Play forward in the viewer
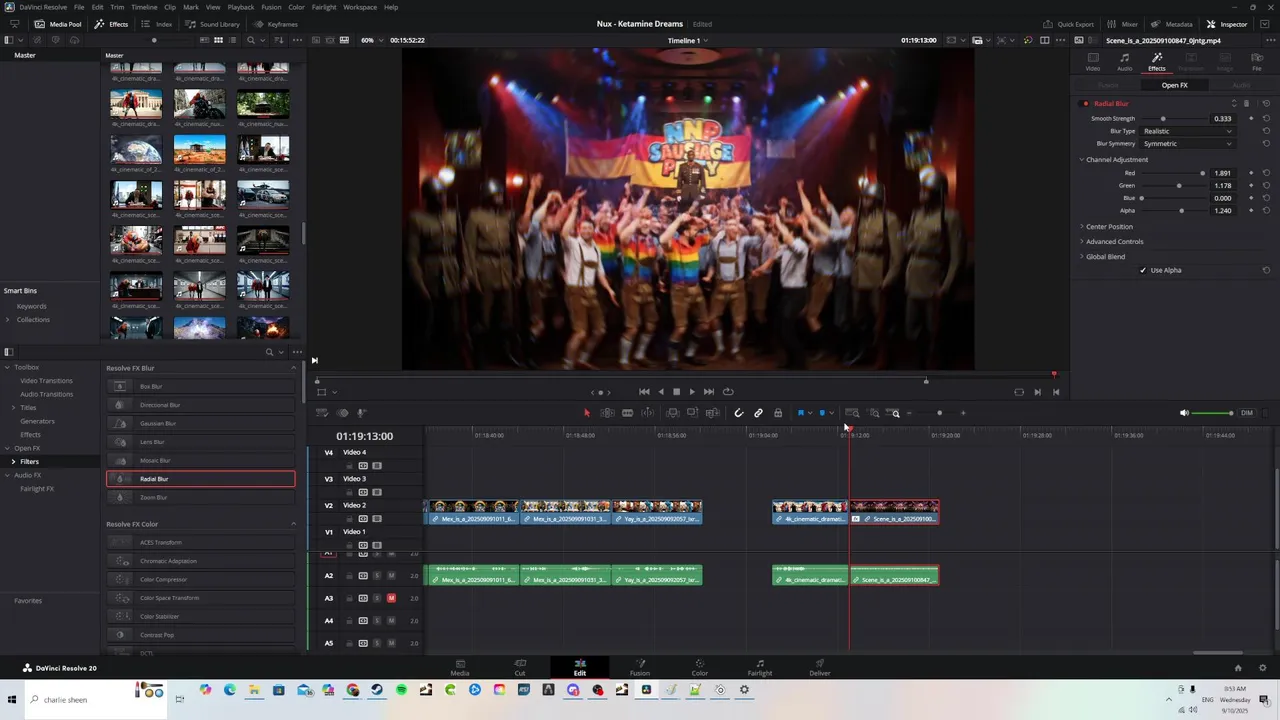This screenshot has width=1280, height=720. 692,392
